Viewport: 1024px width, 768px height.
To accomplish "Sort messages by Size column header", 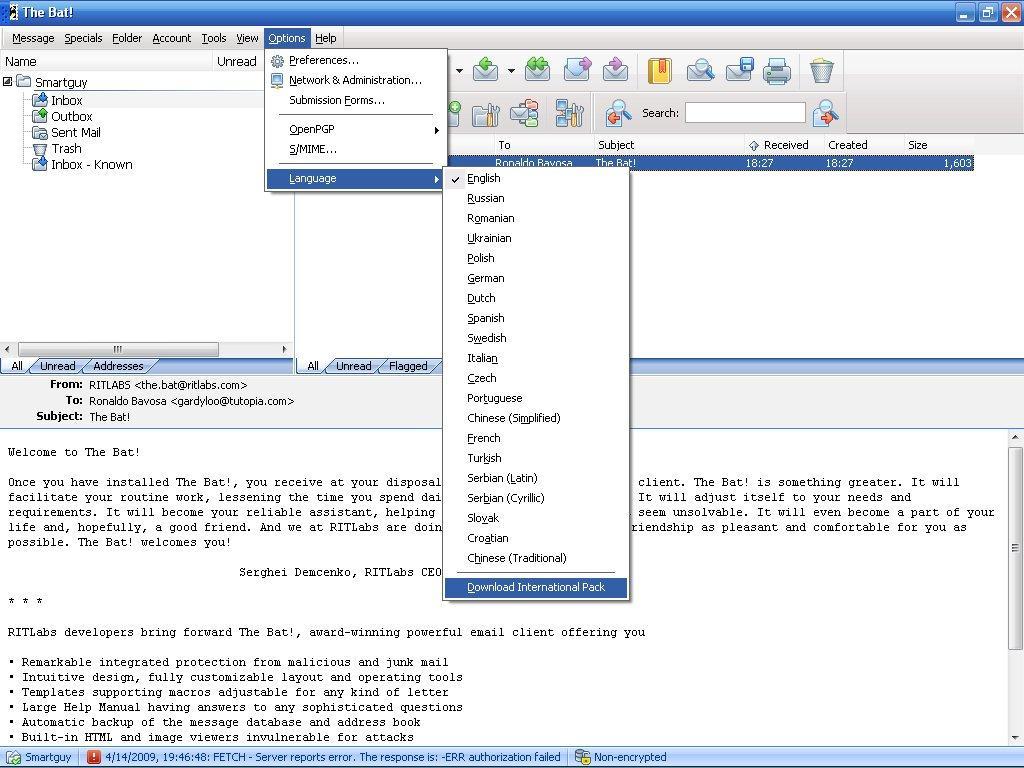I will [x=938, y=145].
